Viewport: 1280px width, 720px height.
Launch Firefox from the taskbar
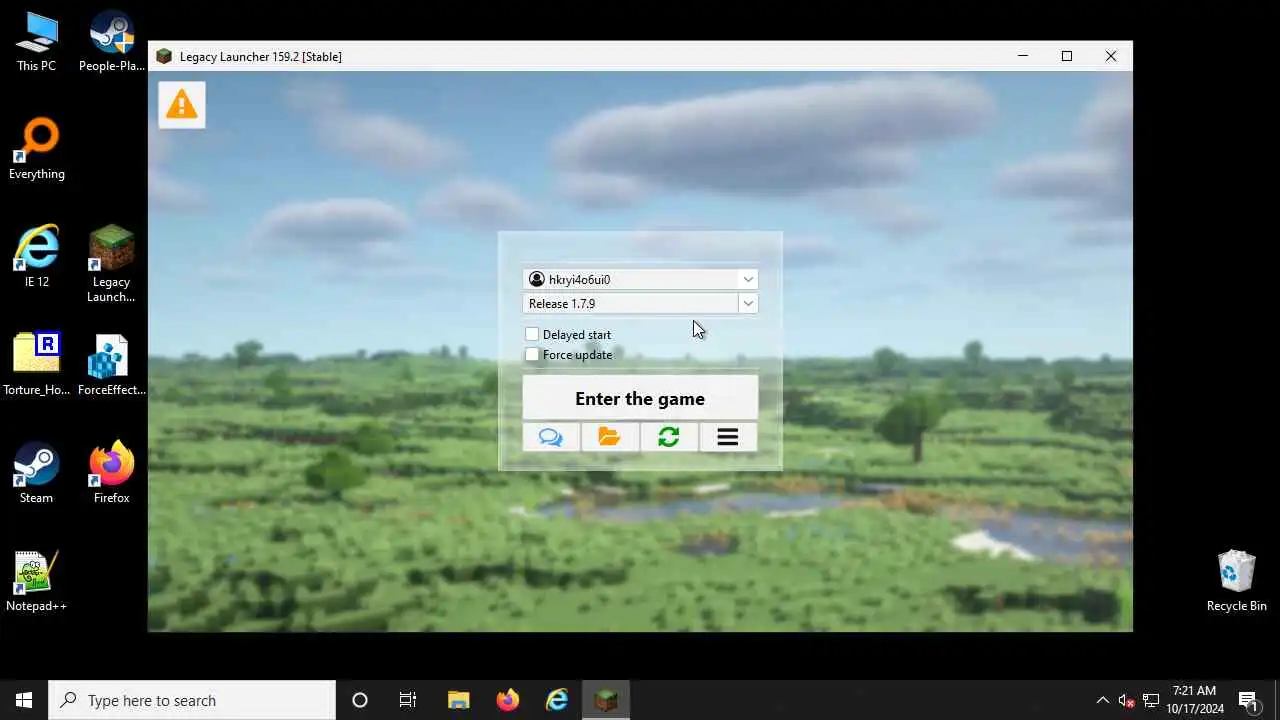[508, 700]
